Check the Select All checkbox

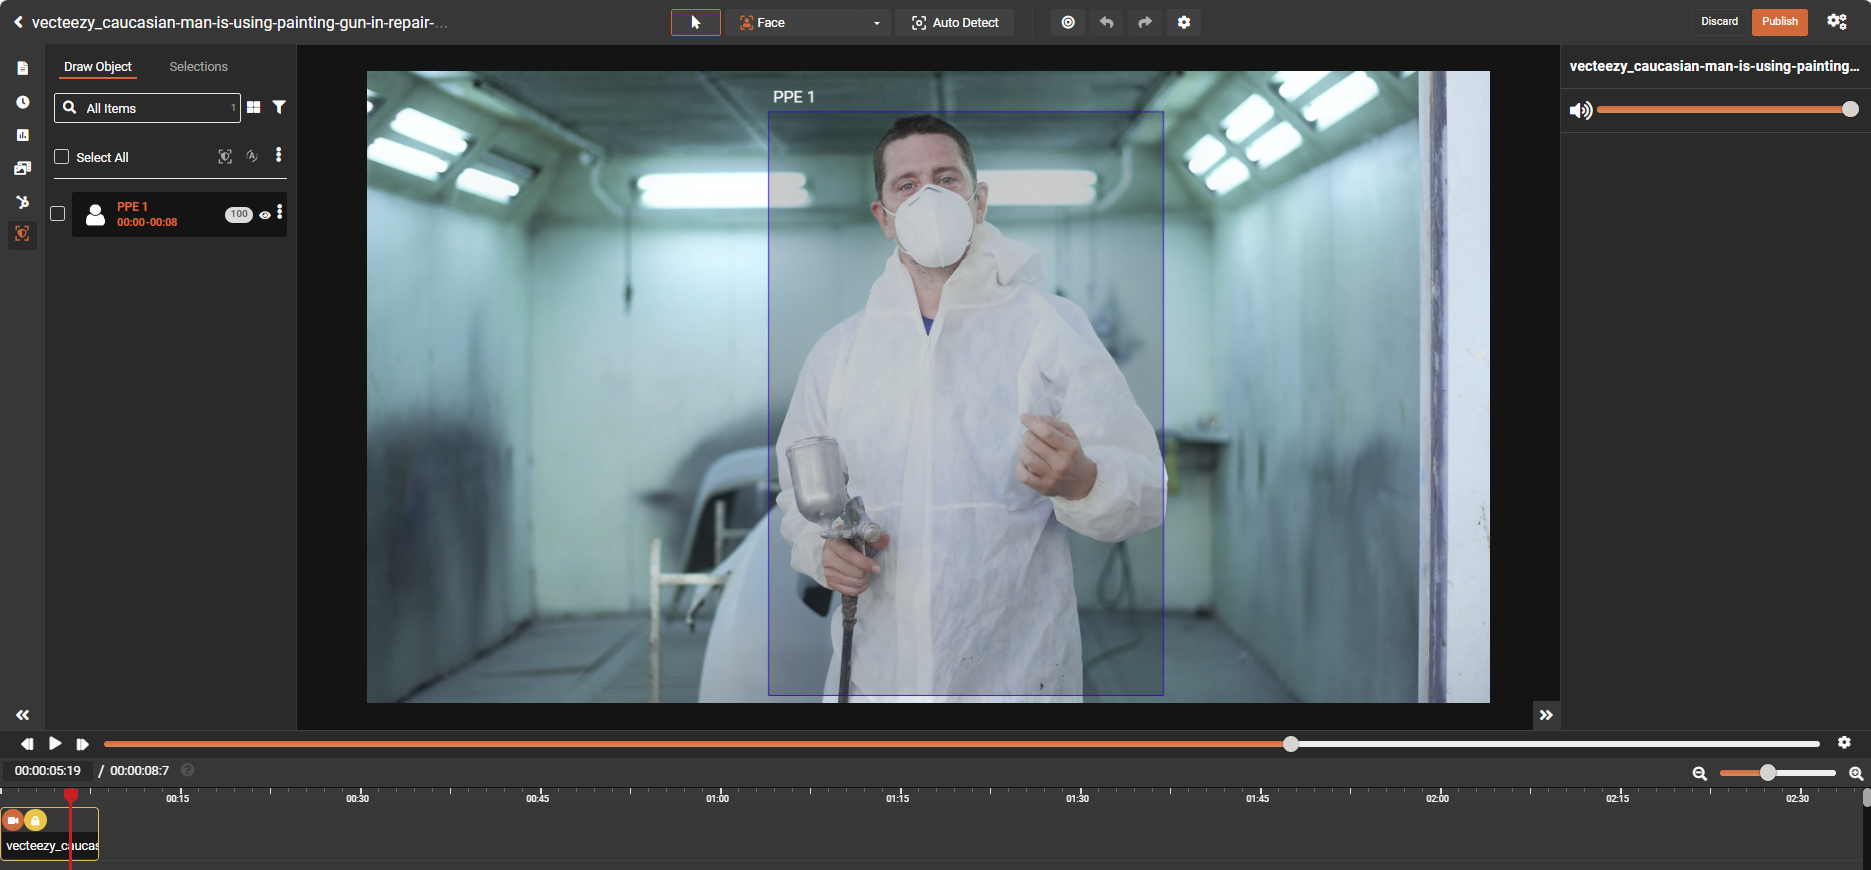[x=62, y=157]
